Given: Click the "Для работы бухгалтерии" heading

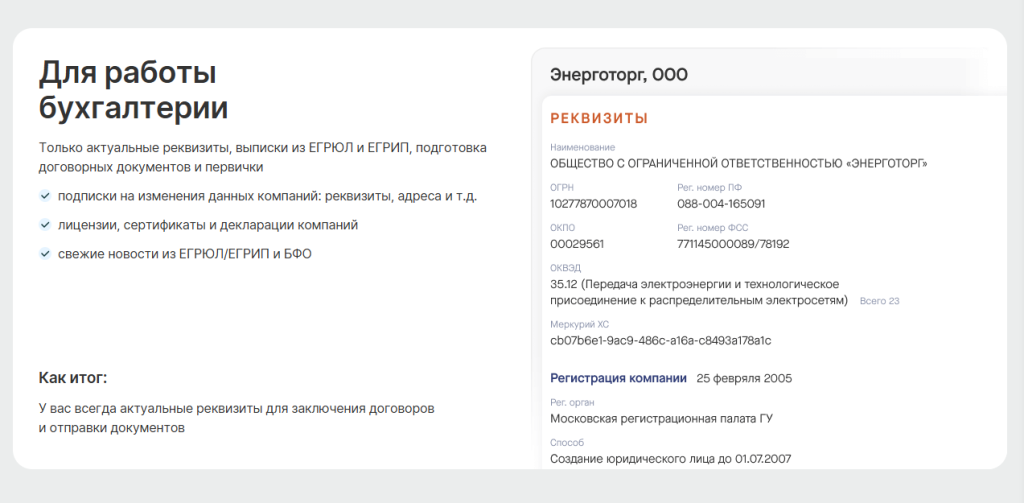Looking at the screenshot, I should pos(133,90).
